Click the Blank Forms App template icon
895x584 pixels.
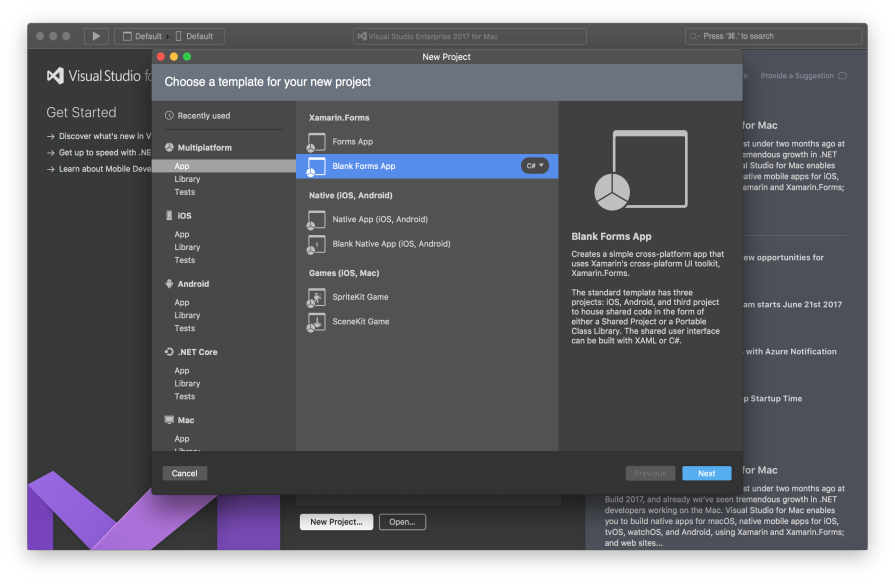(x=316, y=167)
